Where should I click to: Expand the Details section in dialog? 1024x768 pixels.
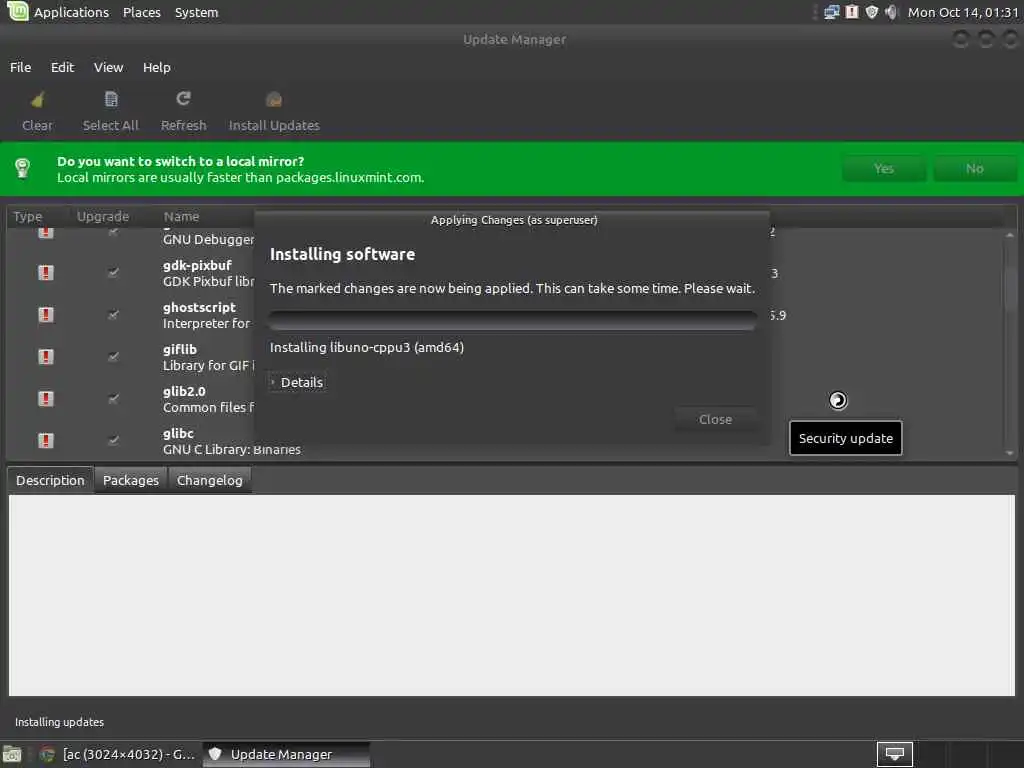[297, 382]
